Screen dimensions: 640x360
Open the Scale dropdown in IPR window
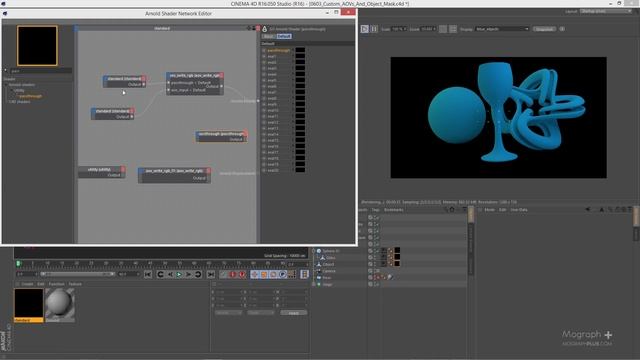[398, 29]
